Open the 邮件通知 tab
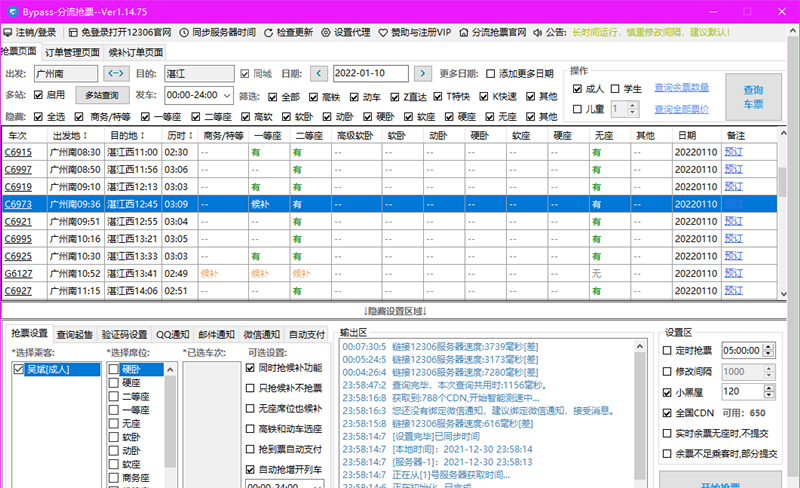800x488 pixels. pyautogui.click(x=216, y=335)
